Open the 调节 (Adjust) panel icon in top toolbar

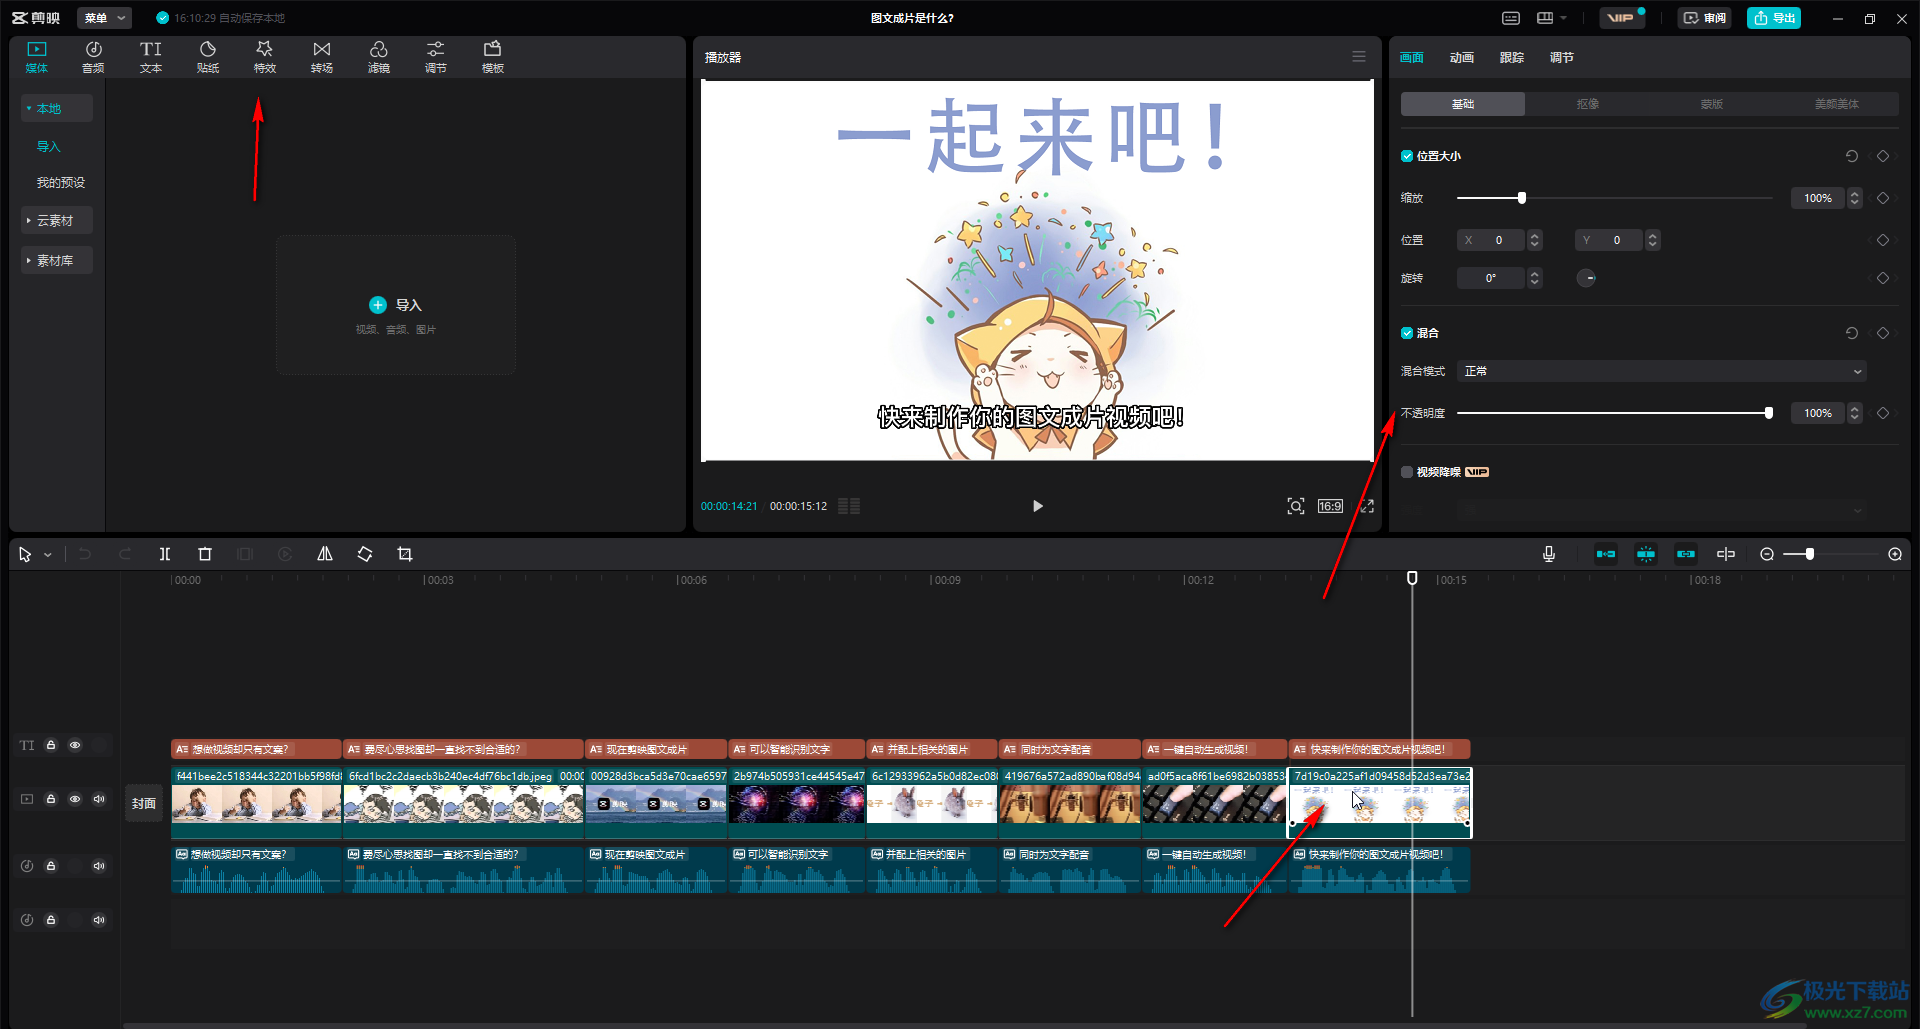pyautogui.click(x=436, y=57)
